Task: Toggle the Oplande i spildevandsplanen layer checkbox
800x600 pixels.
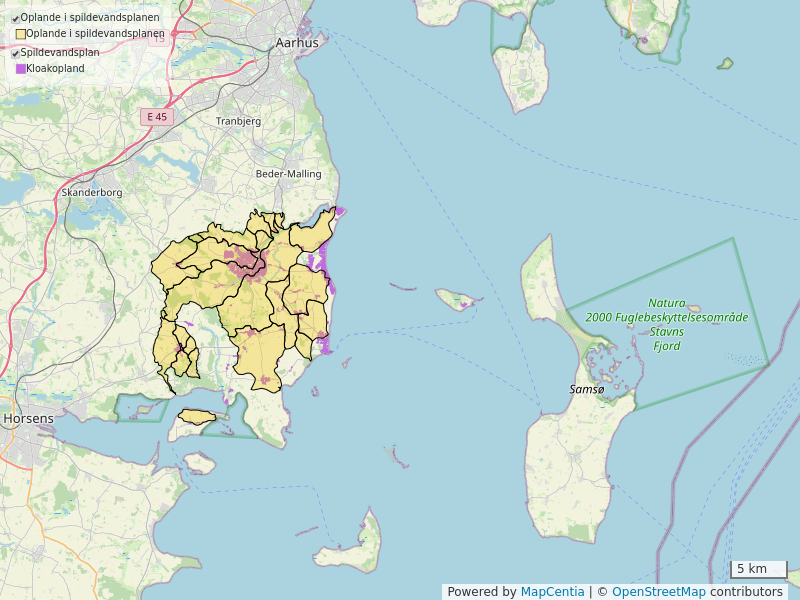Action: click(15, 18)
